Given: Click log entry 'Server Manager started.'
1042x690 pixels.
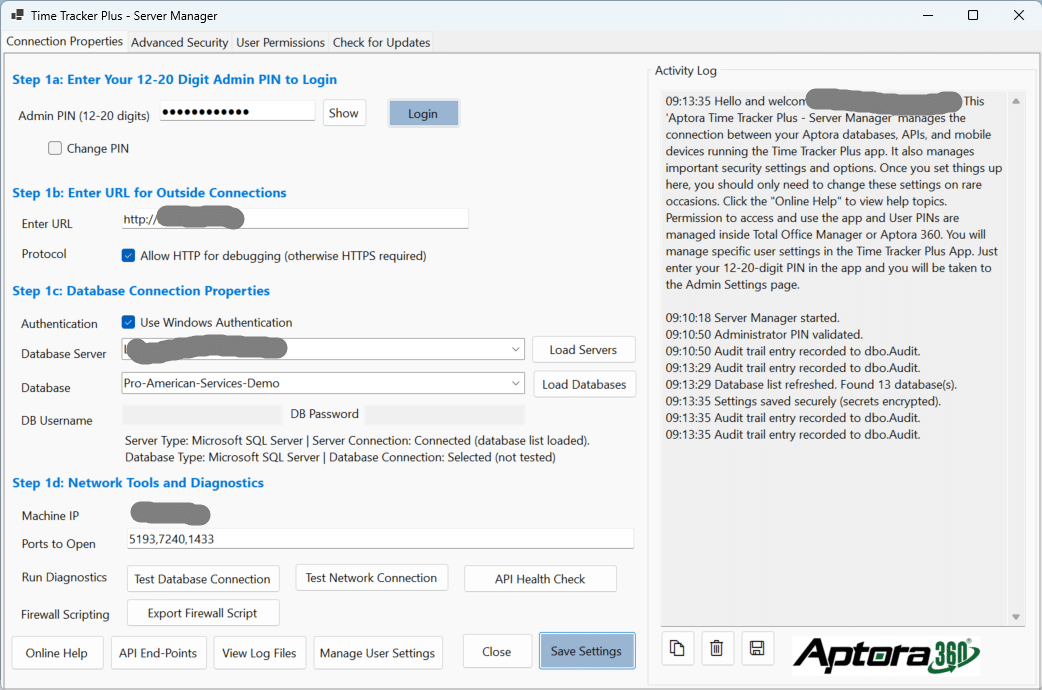Looking at the screenshot, I should (752, 318).
